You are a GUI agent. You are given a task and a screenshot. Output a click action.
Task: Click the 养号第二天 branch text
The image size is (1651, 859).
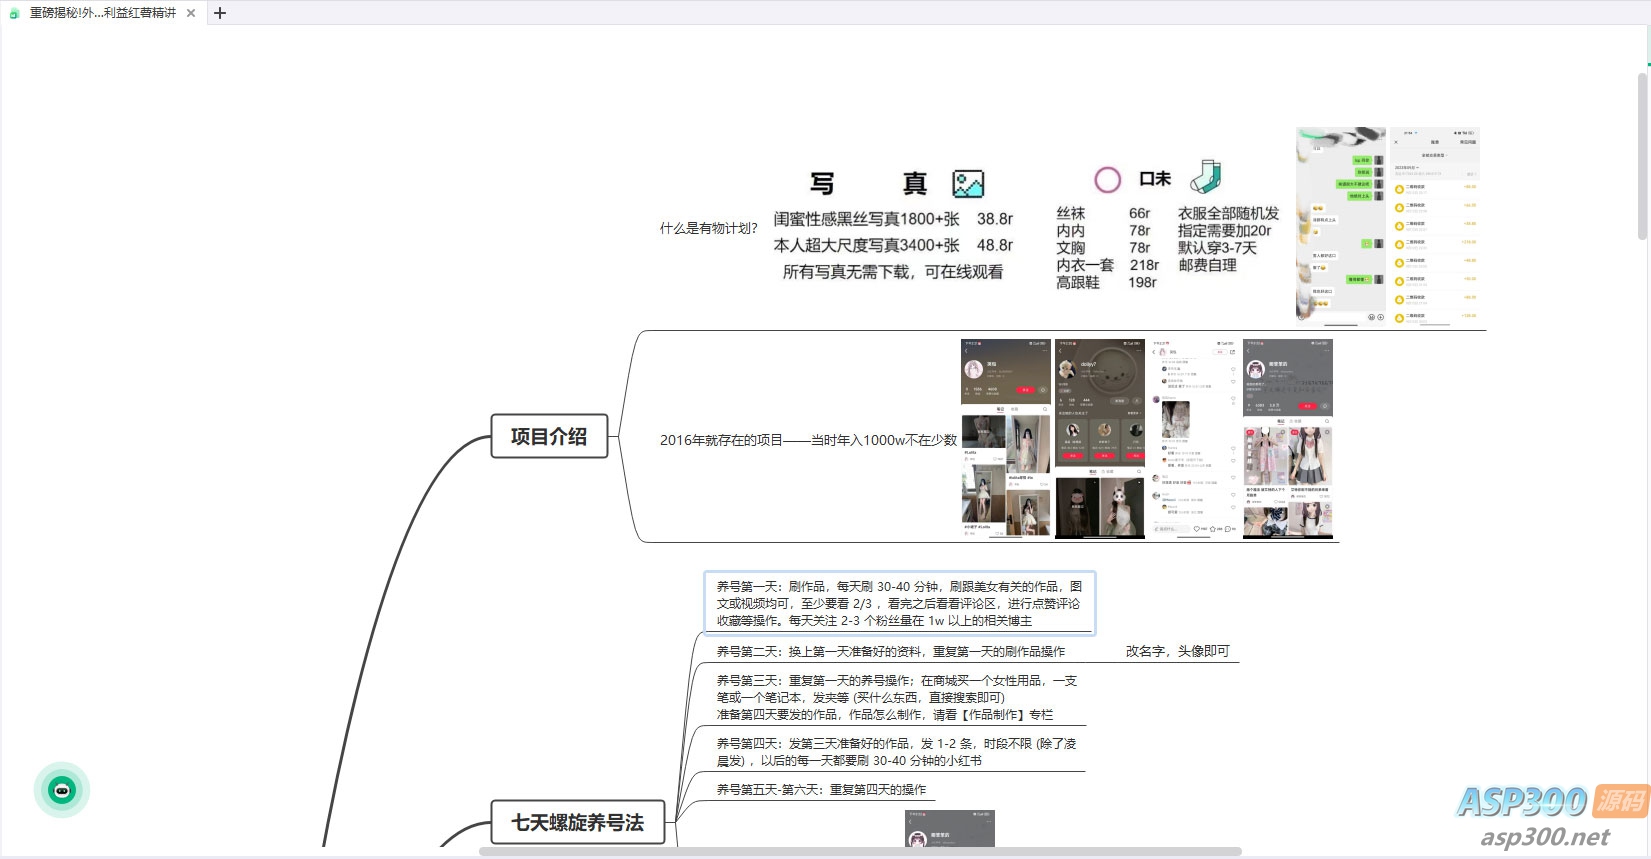click(890, 651)
